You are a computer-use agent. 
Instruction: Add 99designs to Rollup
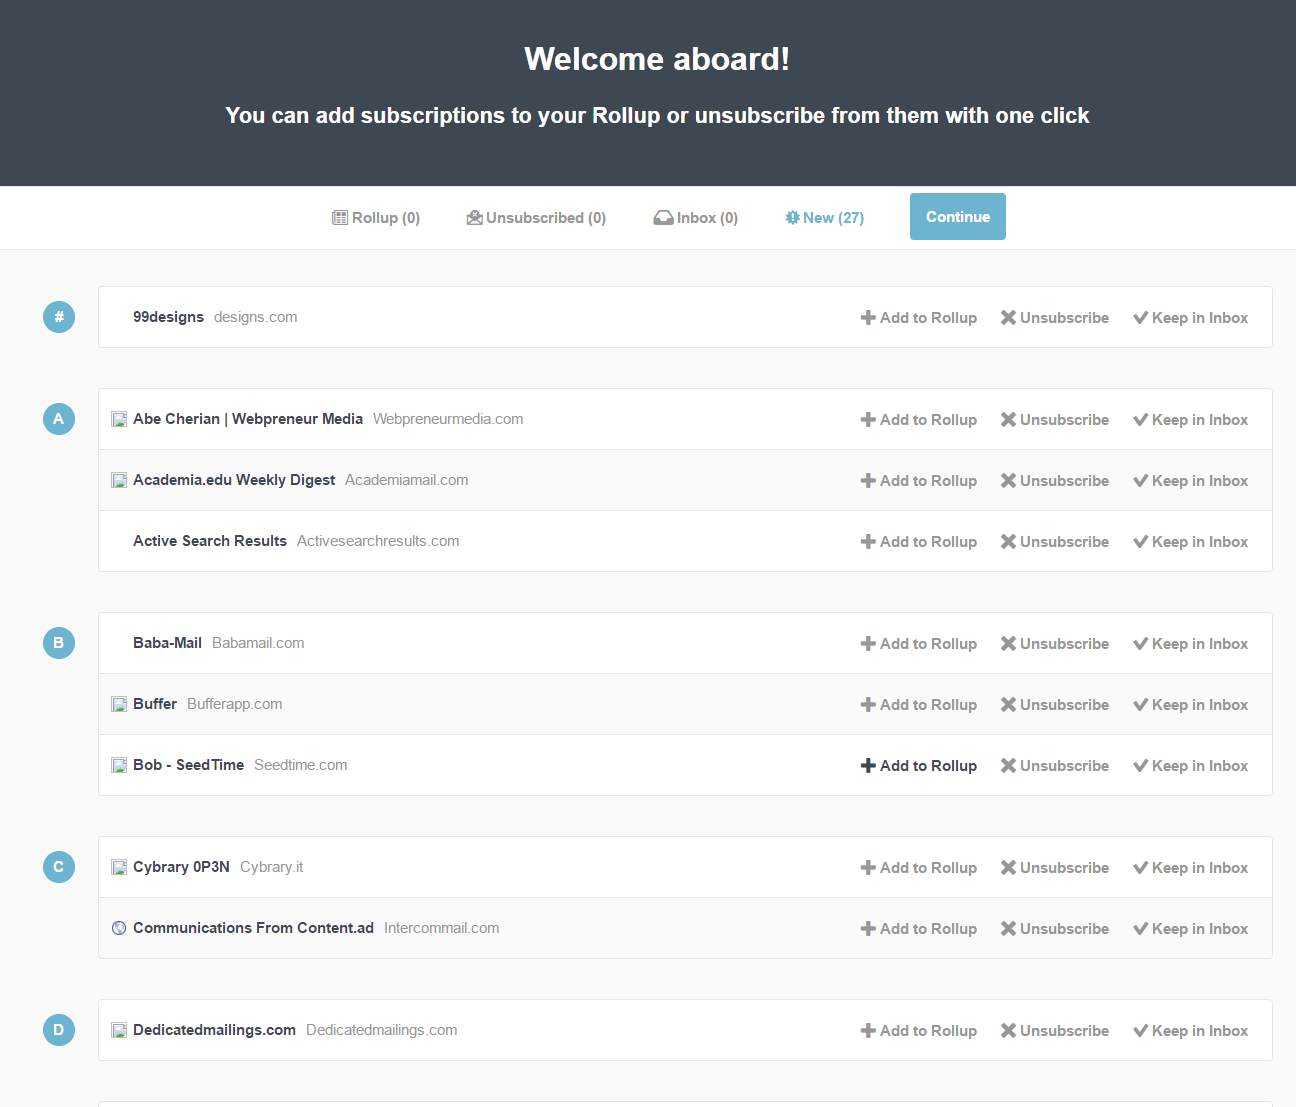click(x=919, y=318)
